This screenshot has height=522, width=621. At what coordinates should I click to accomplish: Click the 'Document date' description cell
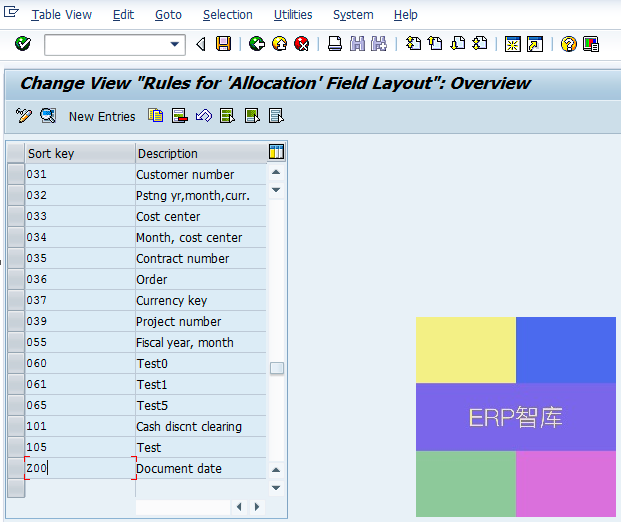point(201,468)
